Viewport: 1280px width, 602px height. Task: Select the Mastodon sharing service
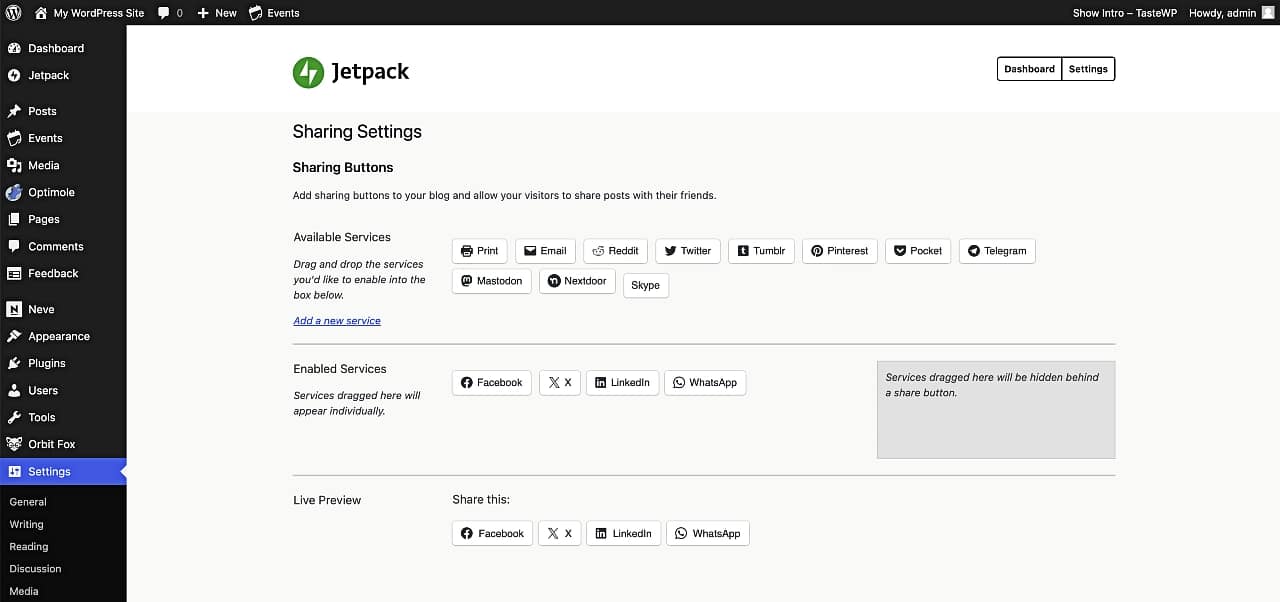[x=492, y=281]
